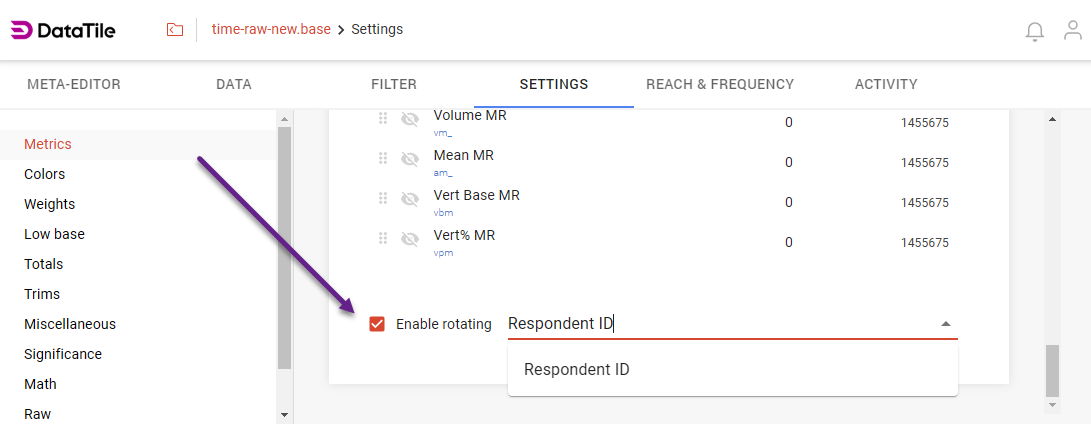Go to Significance settings section
Screen dimensions: 1091x424
coord(63,354)
